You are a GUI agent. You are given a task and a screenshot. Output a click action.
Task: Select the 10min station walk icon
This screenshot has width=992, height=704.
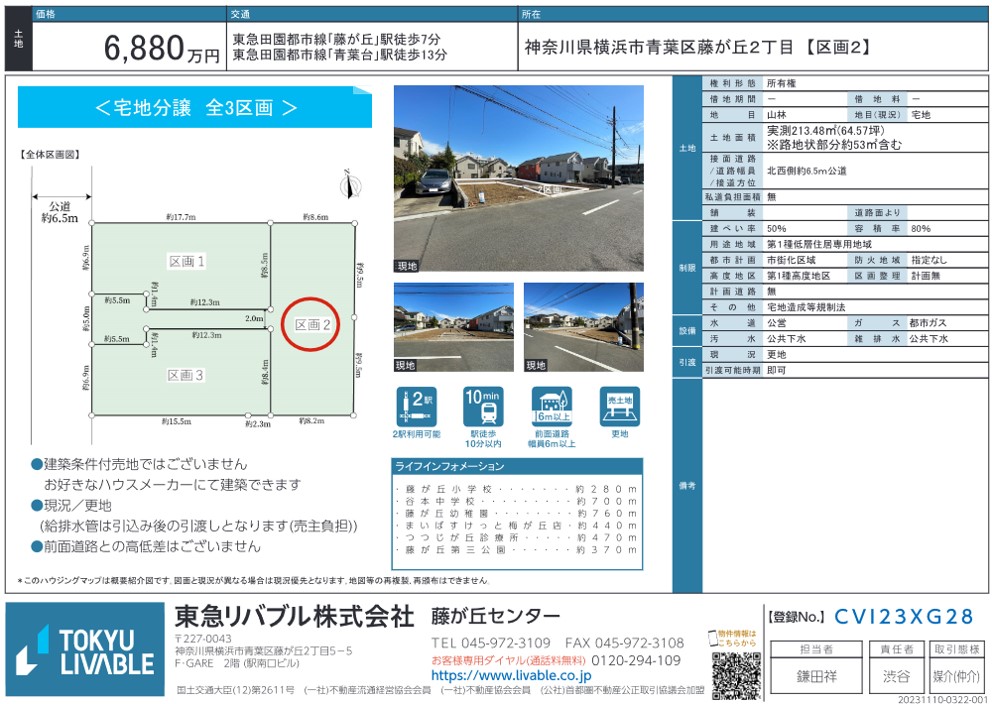pos(483,407)
